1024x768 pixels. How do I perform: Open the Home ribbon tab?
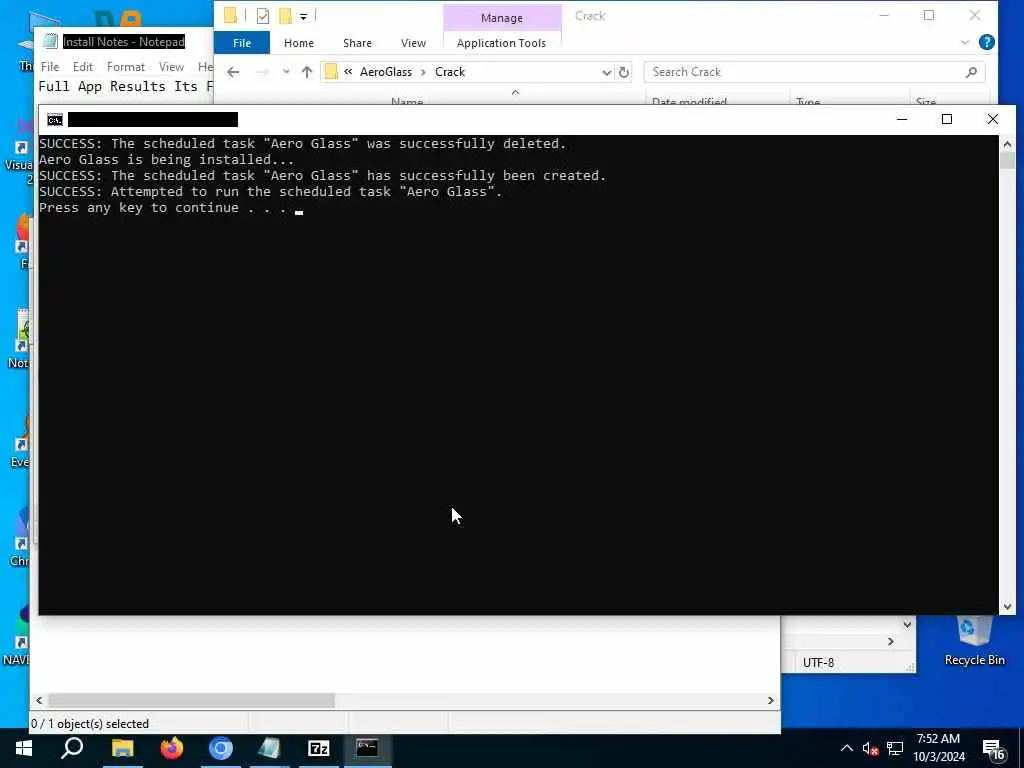pos(298,42)
